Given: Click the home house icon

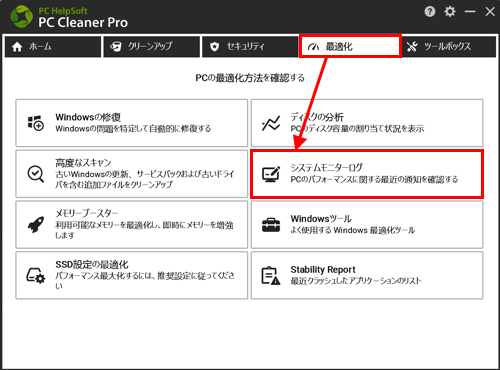Looking at the screenshot, I should click(x=17, y=47).
